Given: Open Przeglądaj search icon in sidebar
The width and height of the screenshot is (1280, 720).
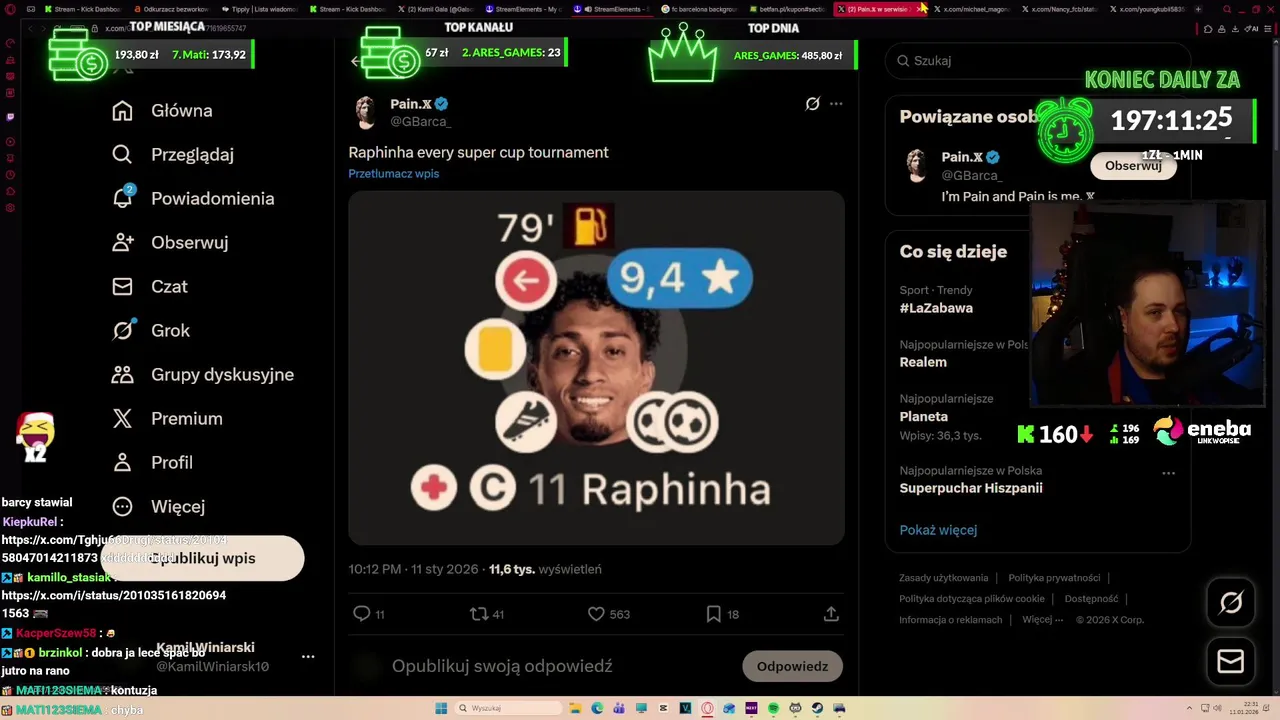Looking at the screenshot, I should [122, 155].
